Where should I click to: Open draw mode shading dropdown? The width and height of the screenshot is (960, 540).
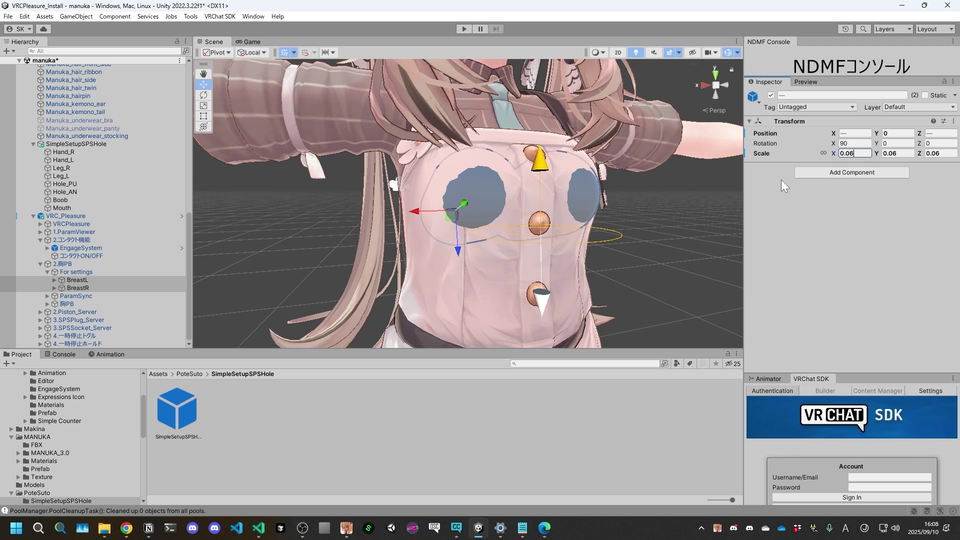(598, 53)
